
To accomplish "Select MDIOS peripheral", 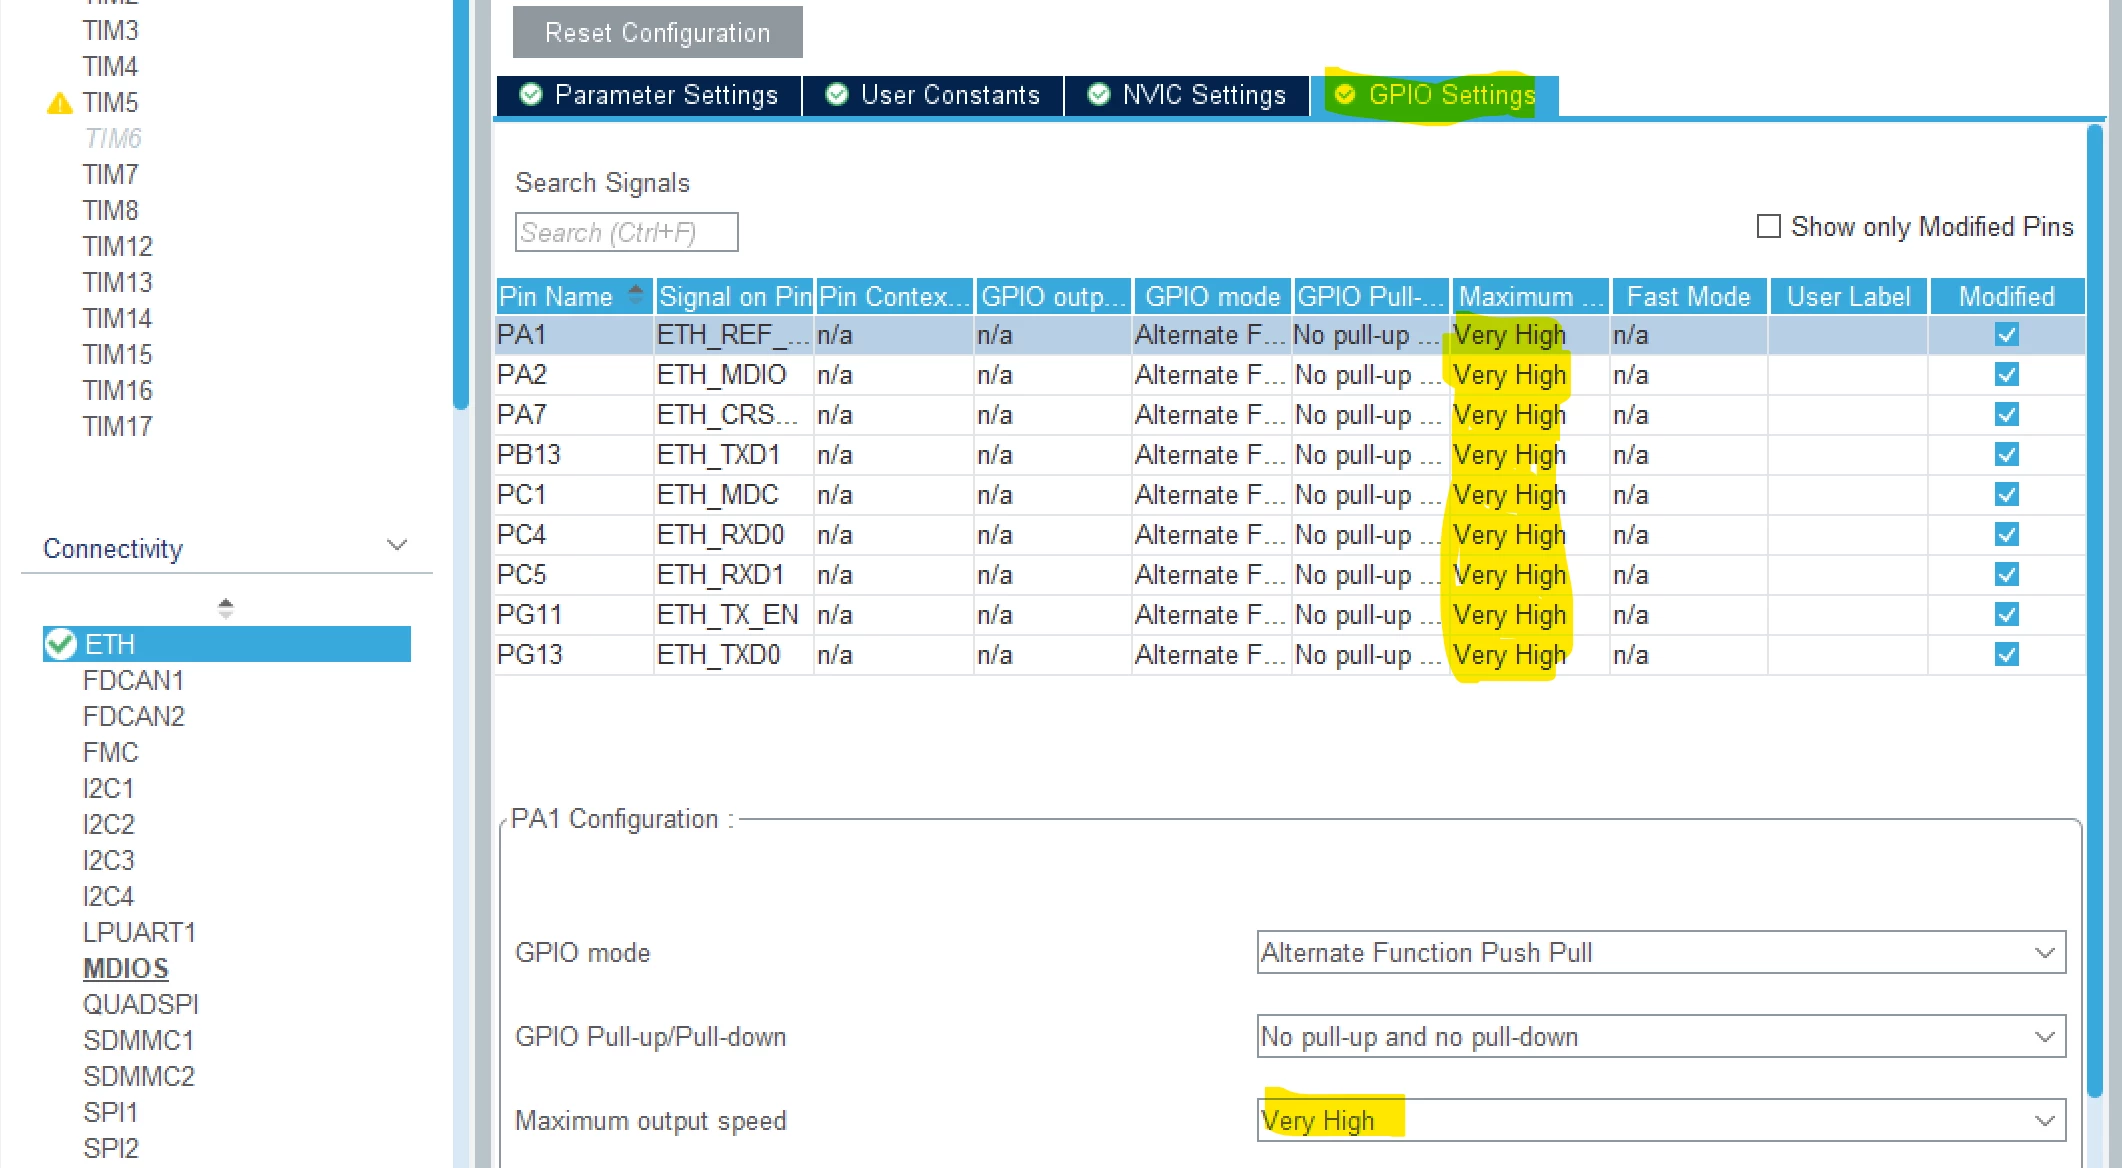I will pyautogui.click(x=126, y=968).
